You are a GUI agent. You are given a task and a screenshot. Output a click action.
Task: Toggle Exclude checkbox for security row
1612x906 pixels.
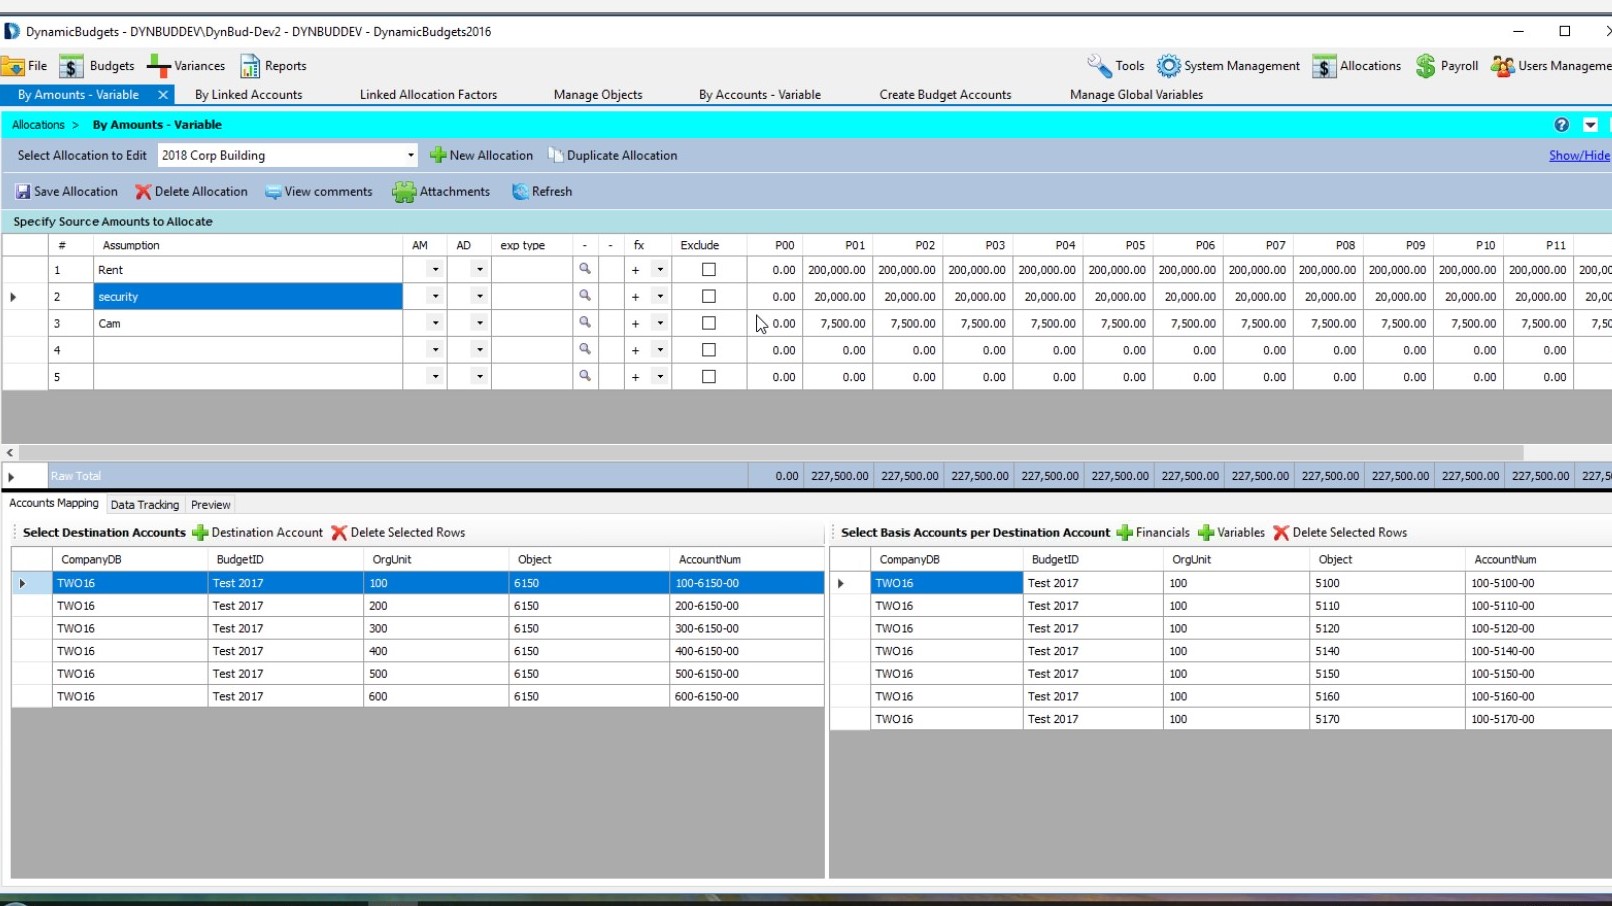[709, 297]
